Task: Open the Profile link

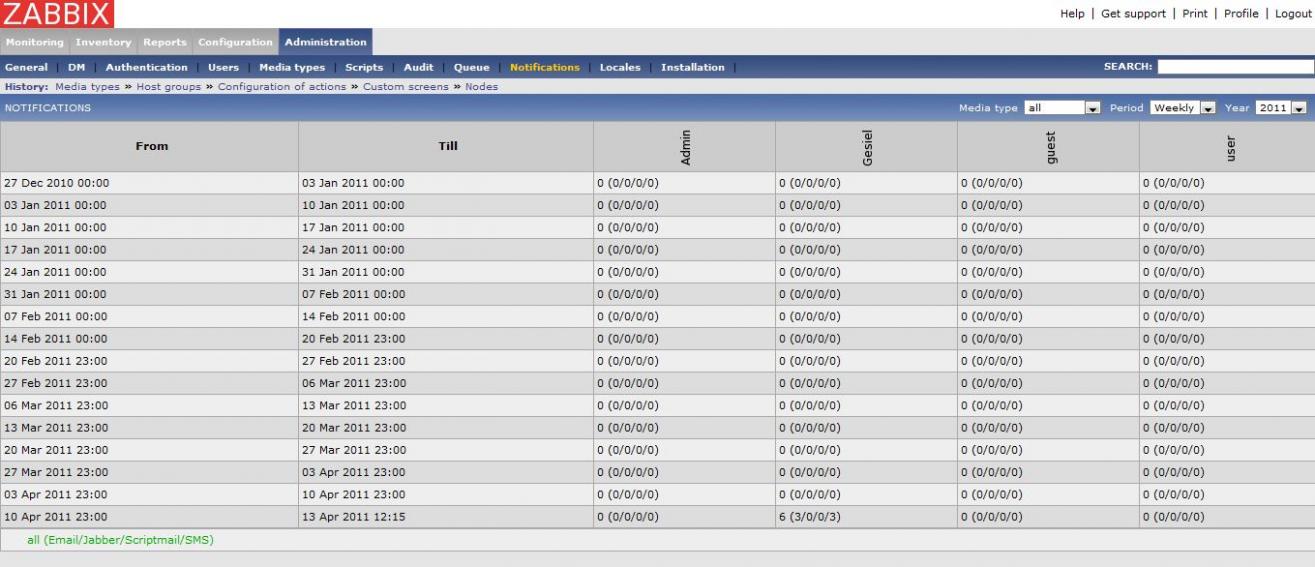Action: 1241,13
